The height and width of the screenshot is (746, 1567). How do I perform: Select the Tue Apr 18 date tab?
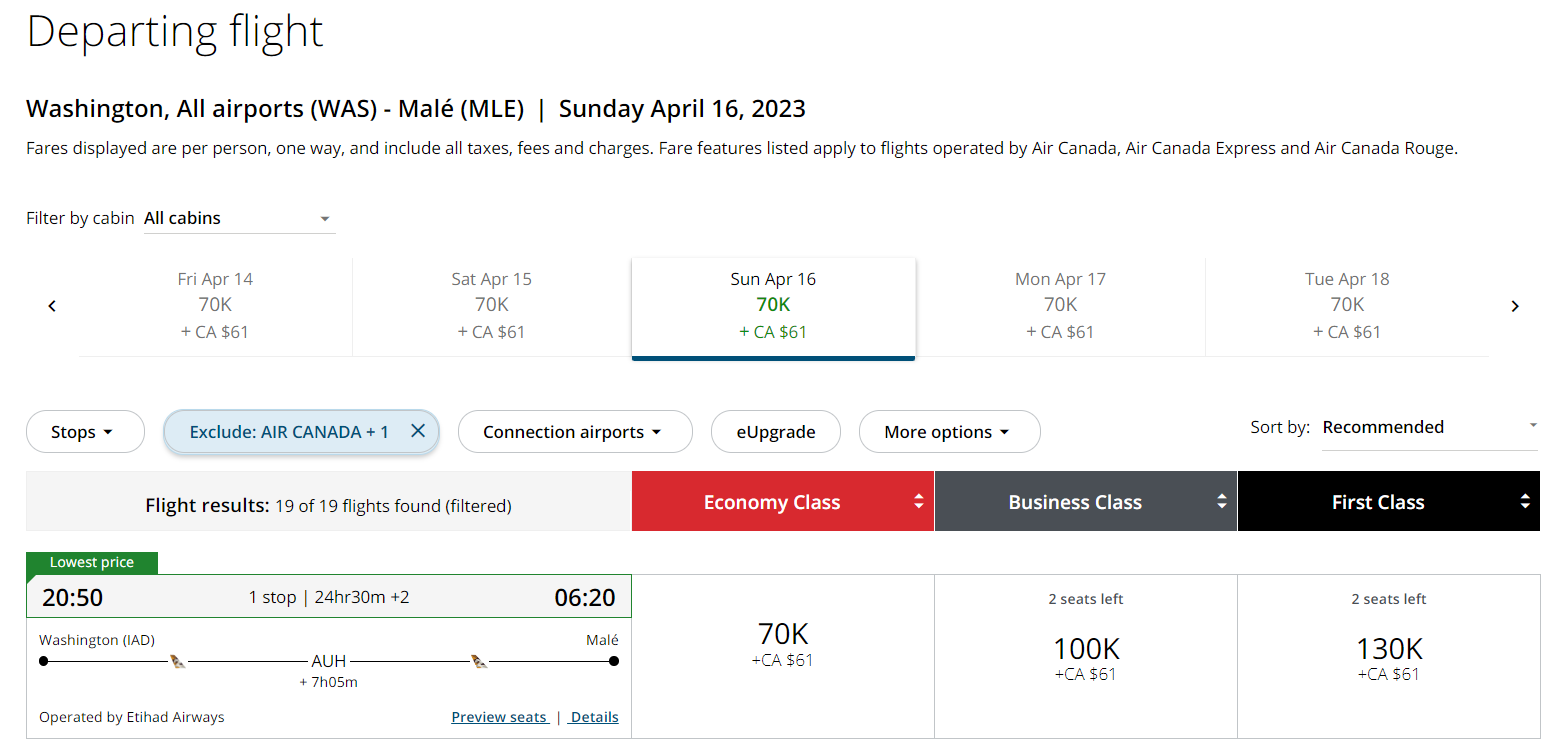[x=1347, y=305]
